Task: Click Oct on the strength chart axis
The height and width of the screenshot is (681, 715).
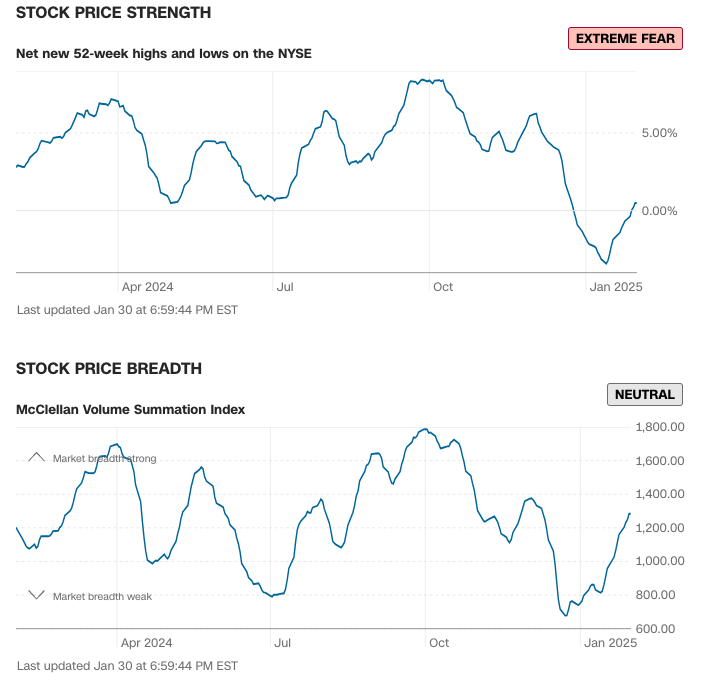Action: click(443, 287)
